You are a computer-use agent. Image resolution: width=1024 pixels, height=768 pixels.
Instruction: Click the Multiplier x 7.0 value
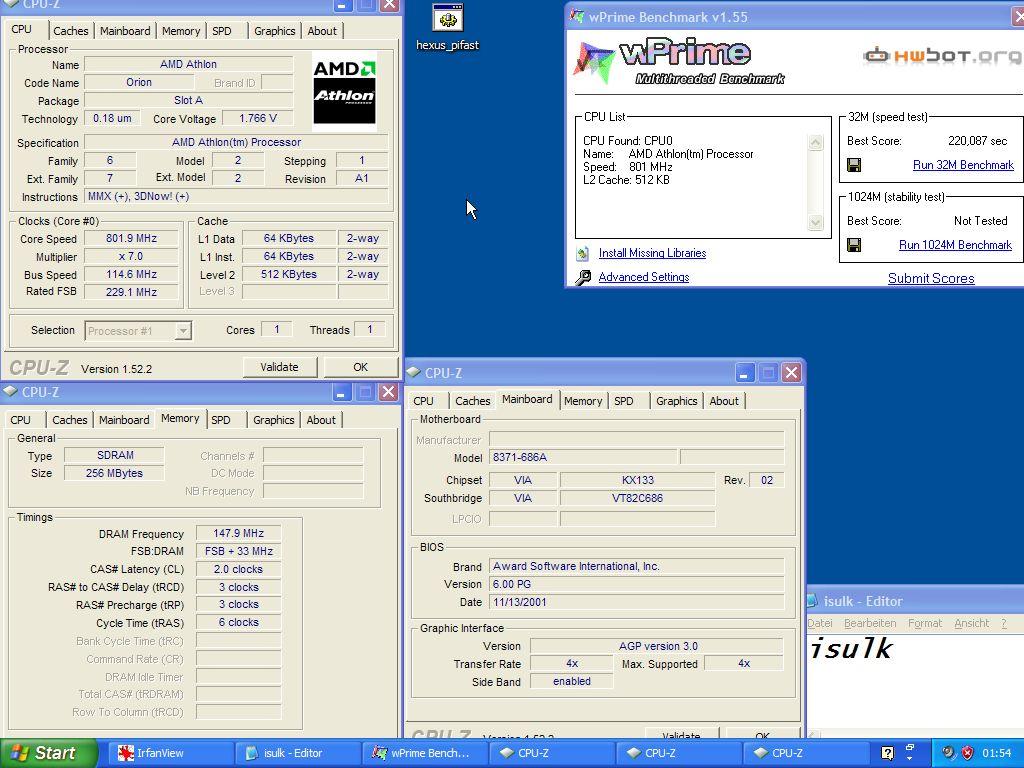131,257
